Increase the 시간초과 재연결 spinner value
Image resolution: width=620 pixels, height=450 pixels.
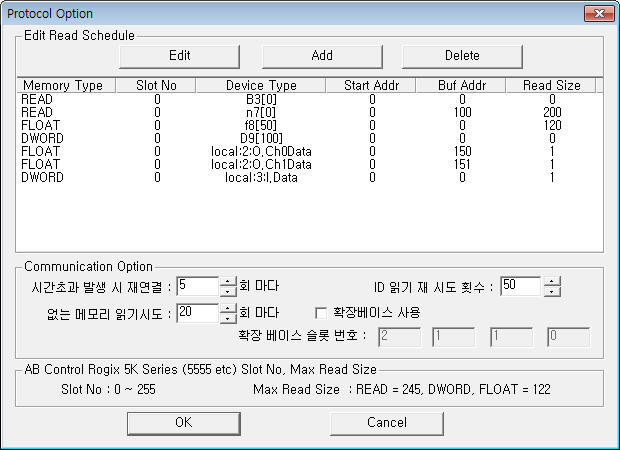(x=227, y=281)
